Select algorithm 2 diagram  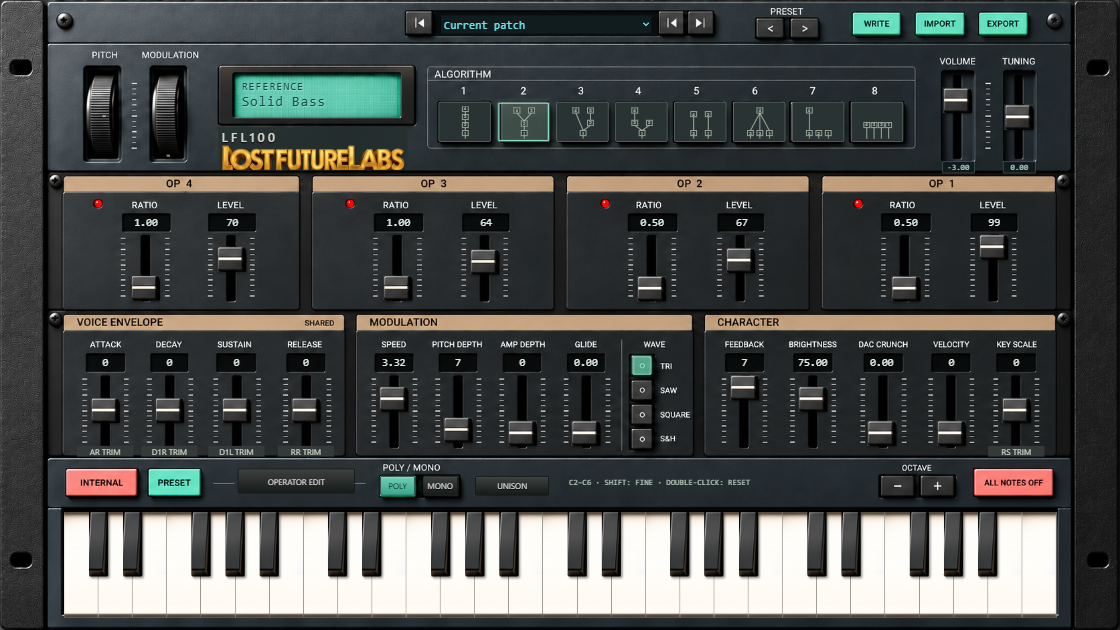coord(524,121)
